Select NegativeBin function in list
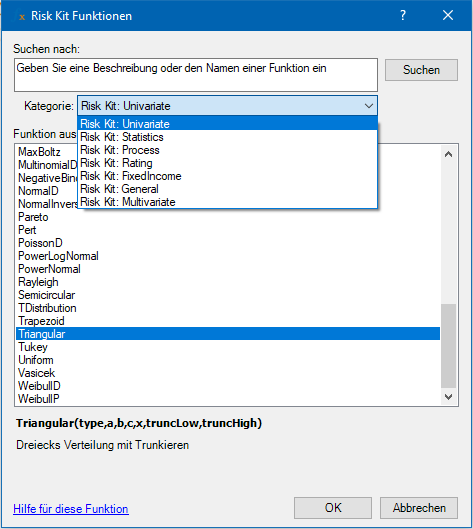473x529 pixels. coord(47,178)
